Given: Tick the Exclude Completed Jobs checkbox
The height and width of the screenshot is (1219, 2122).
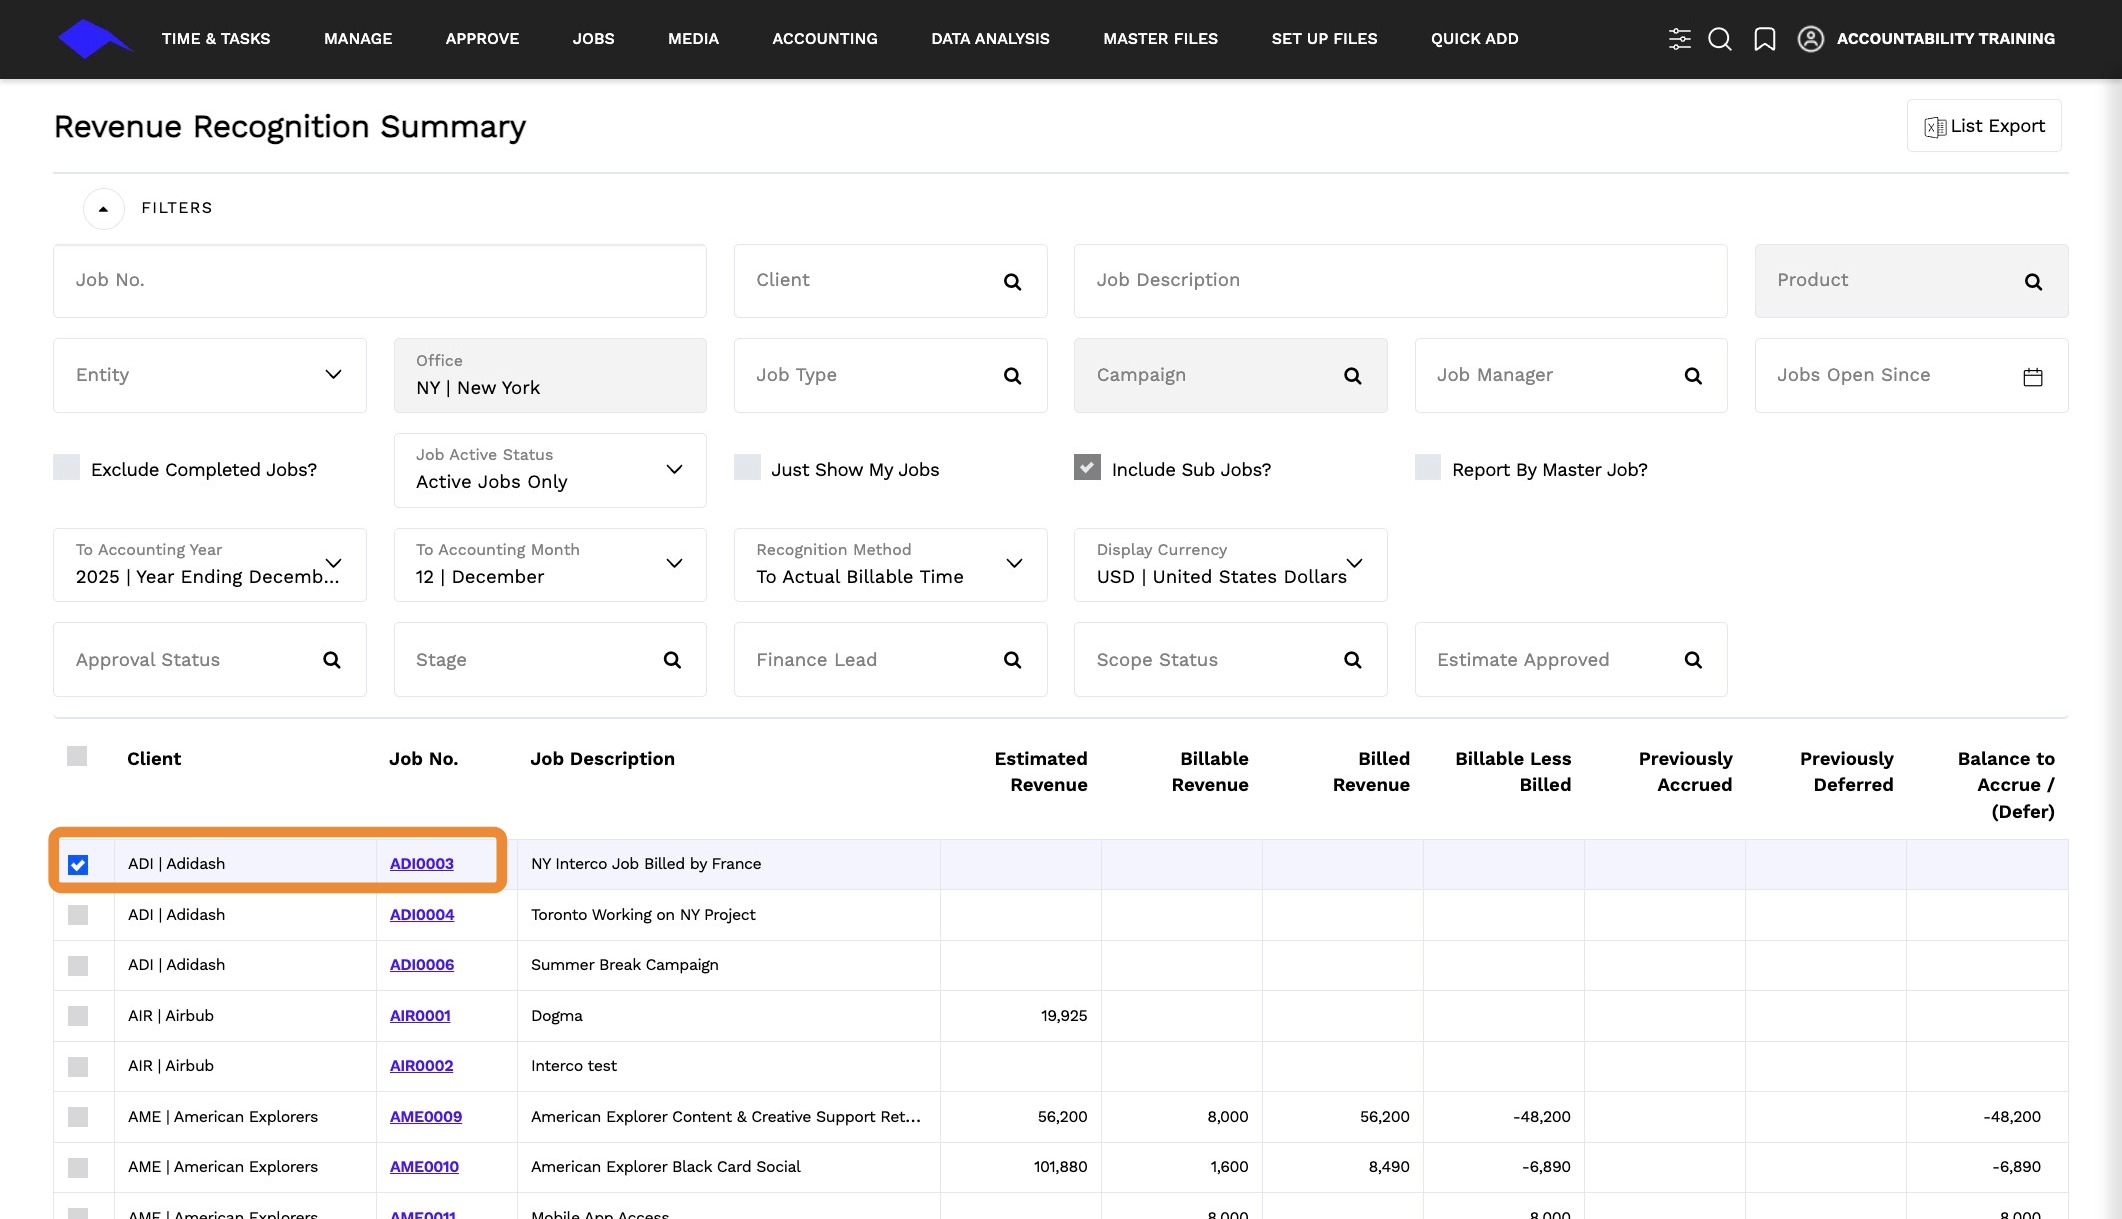Looking at the screenshot, I should [66, 467].
